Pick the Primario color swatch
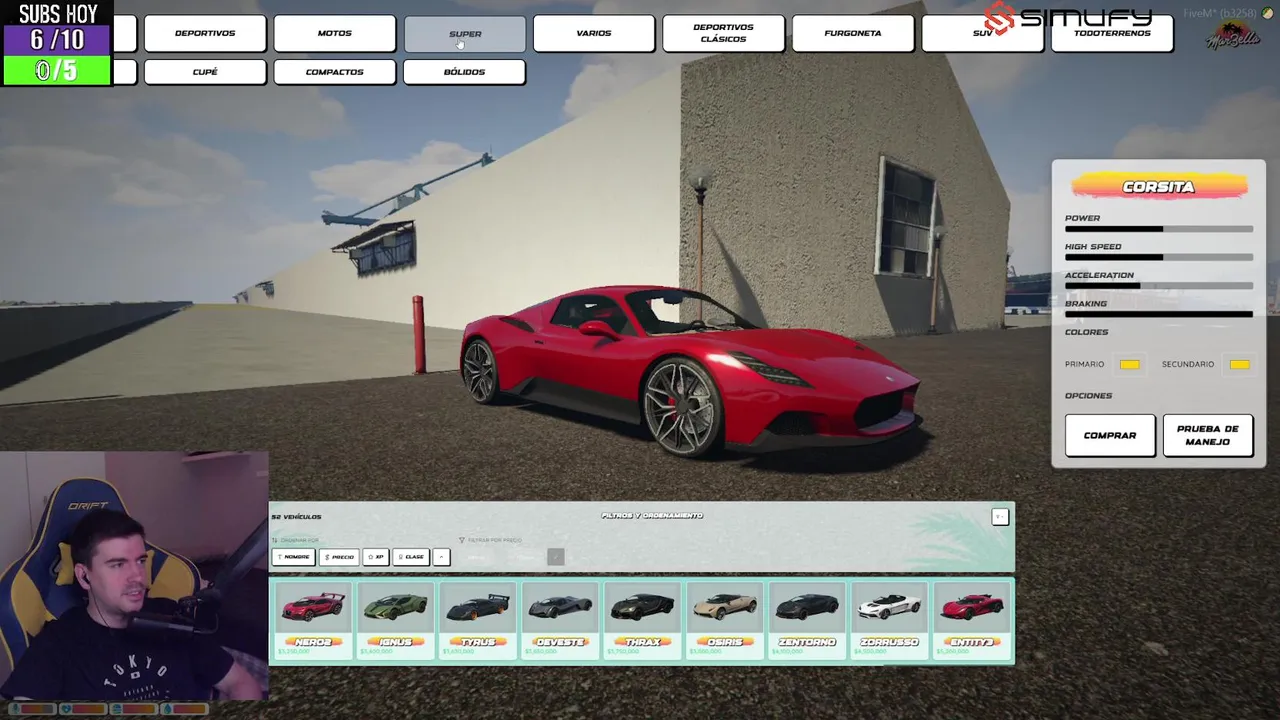Image resolution: width=1280 pixels, height=720 pixels. tap(1130, 364)
